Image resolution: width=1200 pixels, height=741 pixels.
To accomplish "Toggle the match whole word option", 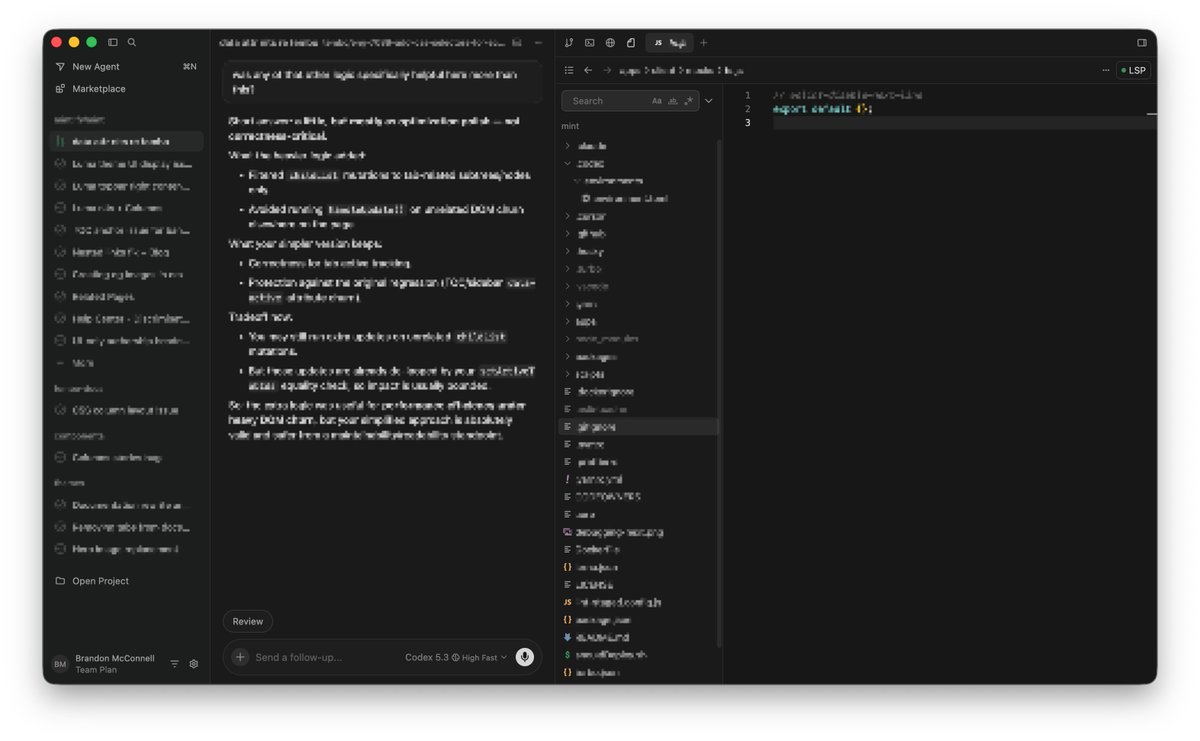I will [x=672, y=101].
